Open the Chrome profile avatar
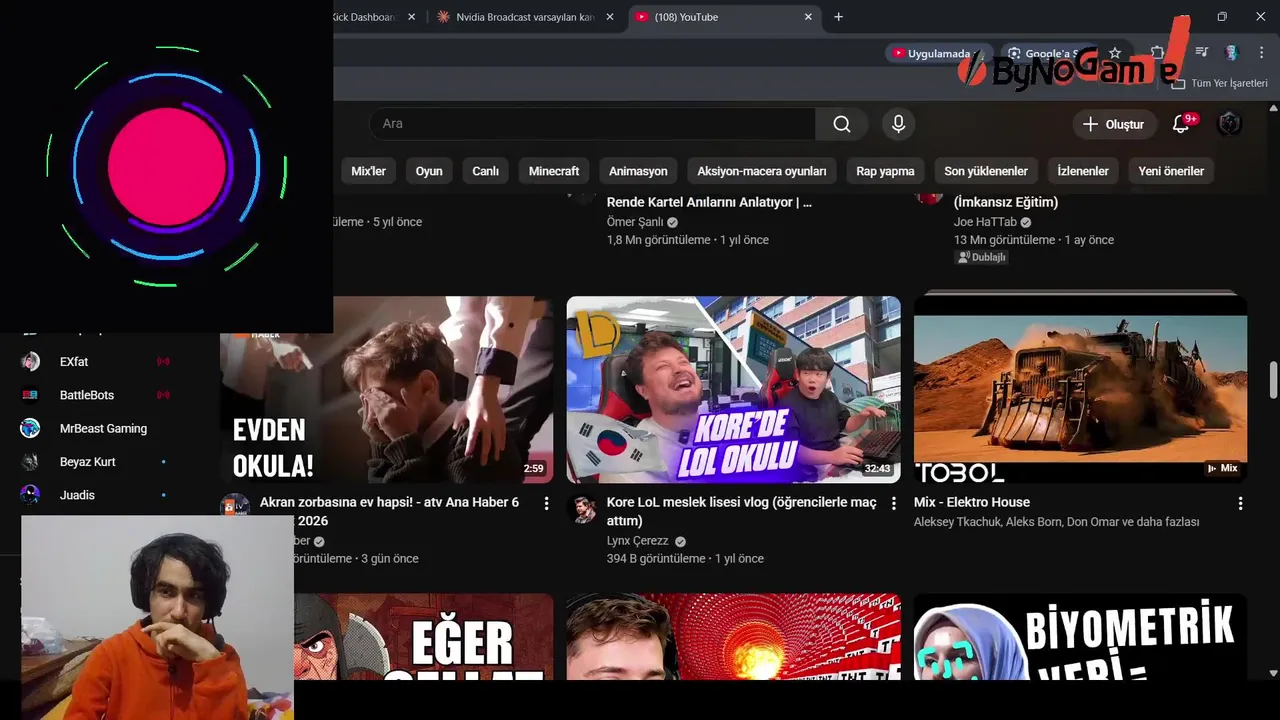The image size is (1280, 720). pos(1232,53)
